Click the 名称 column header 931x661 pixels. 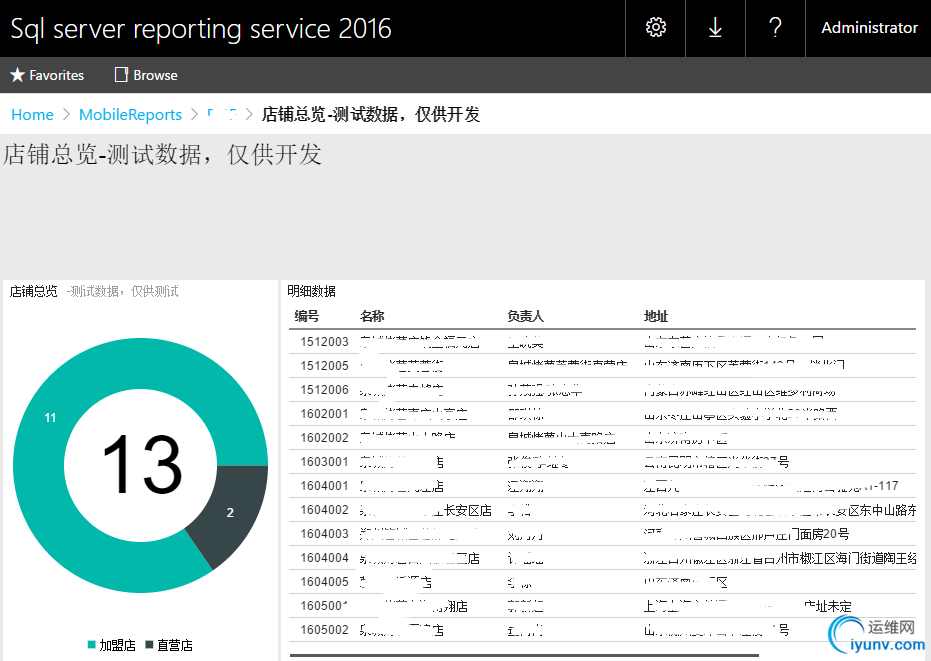pos(372,316)
